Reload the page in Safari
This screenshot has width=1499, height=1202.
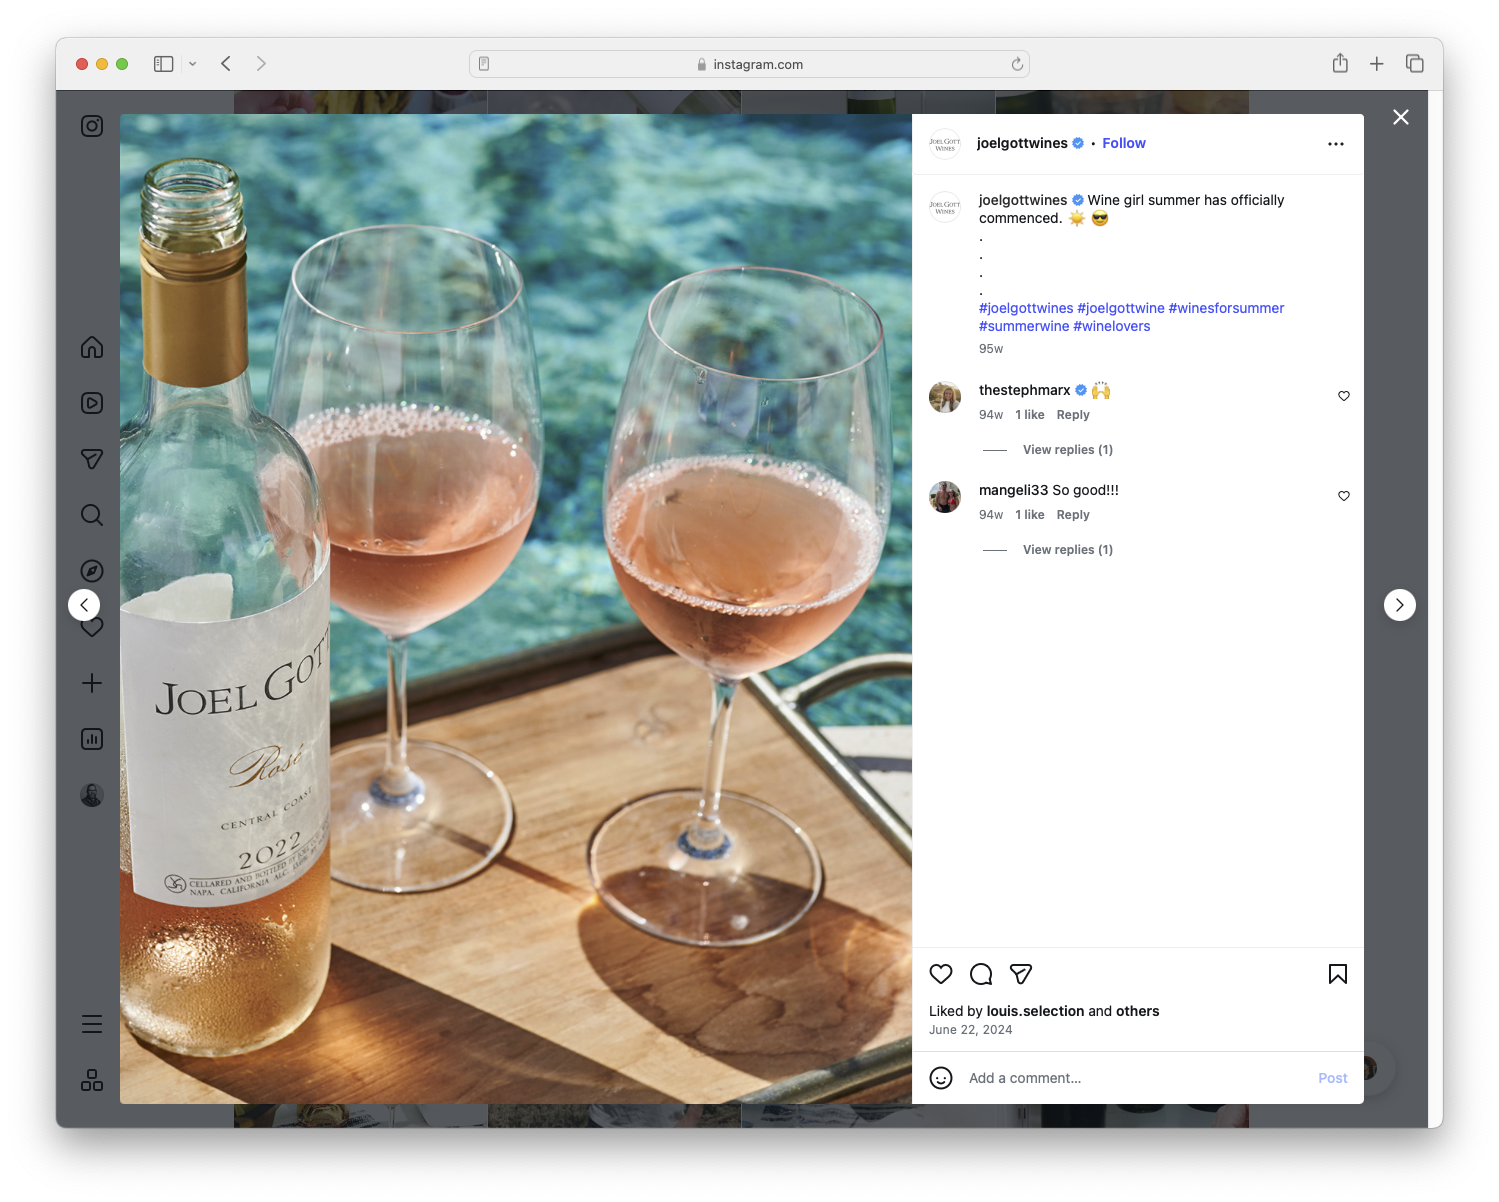[x=1017, y=64]
